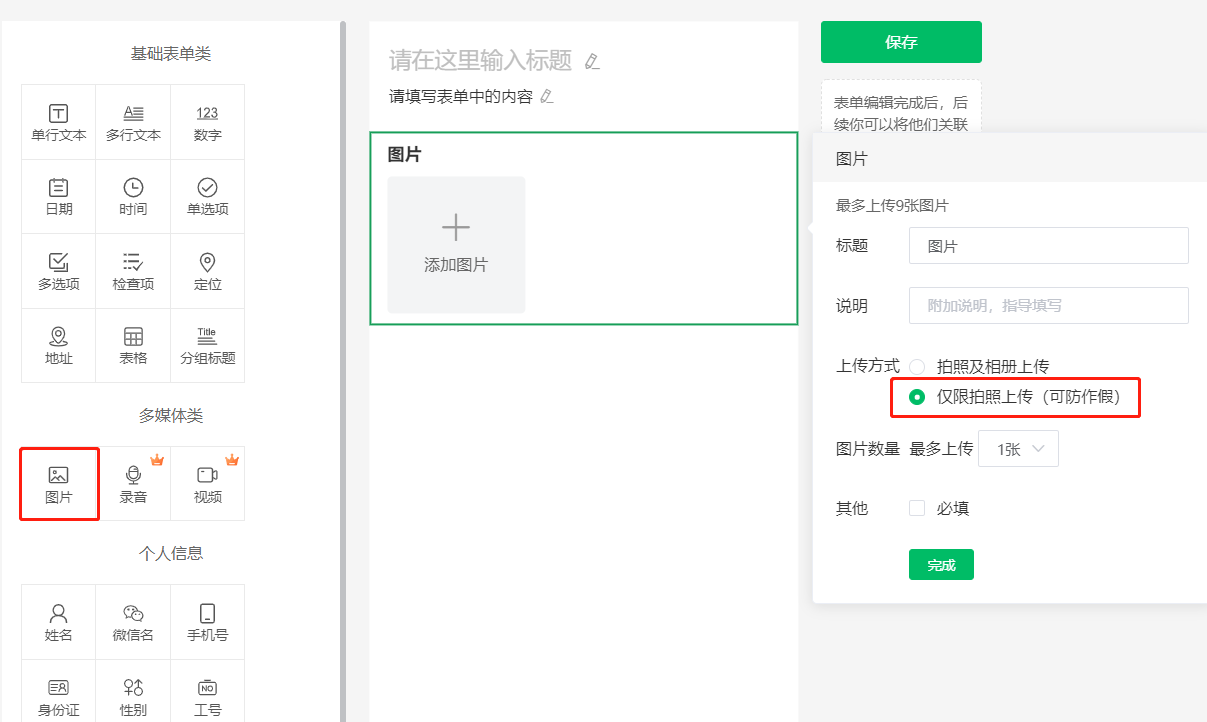The image size is (1207, 722).
Task: Focus the 标题 input containing 图片
Action: click(1048, 246)
